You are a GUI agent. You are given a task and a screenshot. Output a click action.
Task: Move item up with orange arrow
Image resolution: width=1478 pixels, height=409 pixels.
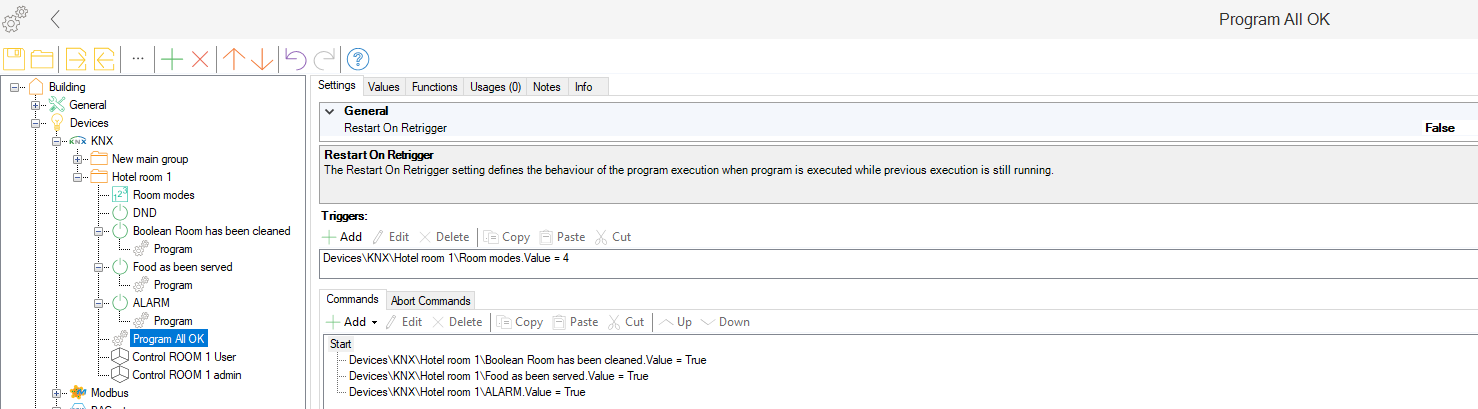(234, 59)
